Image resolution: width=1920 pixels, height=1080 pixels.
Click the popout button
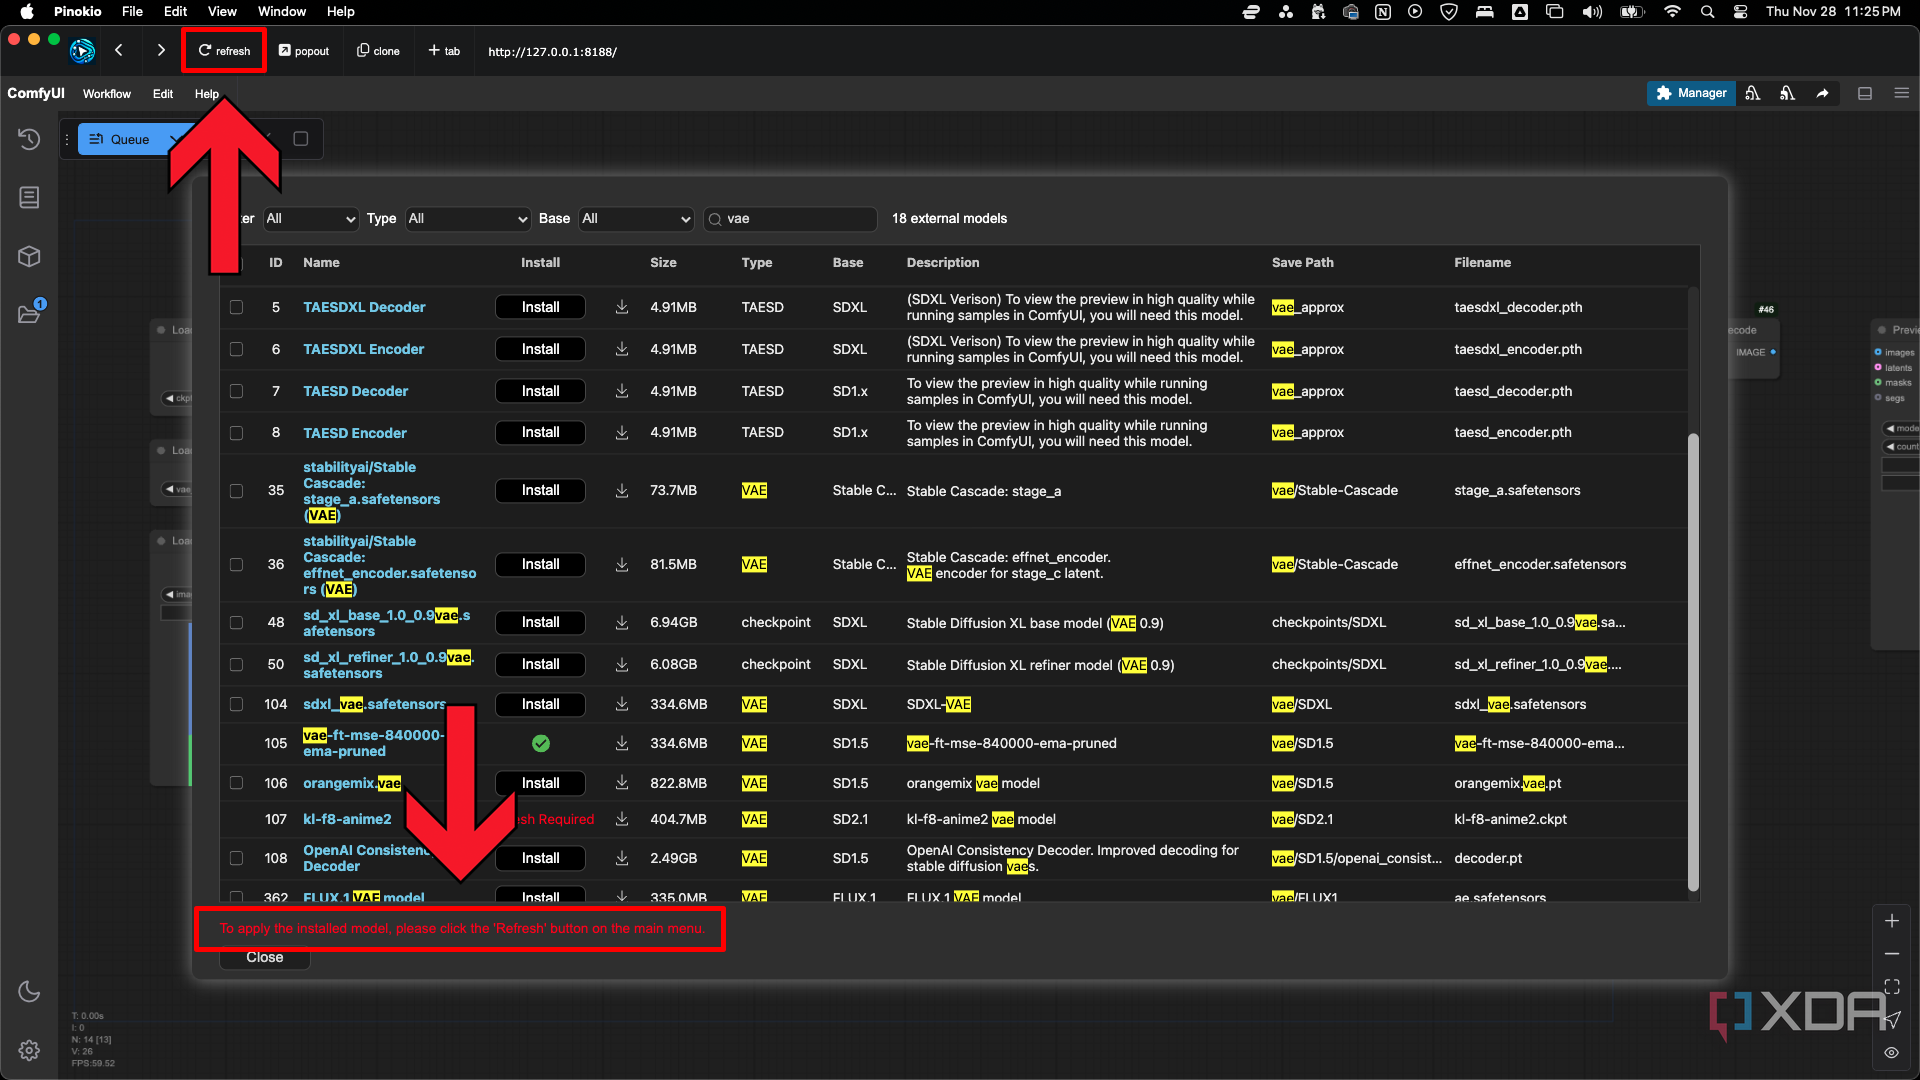click(303, 51)
